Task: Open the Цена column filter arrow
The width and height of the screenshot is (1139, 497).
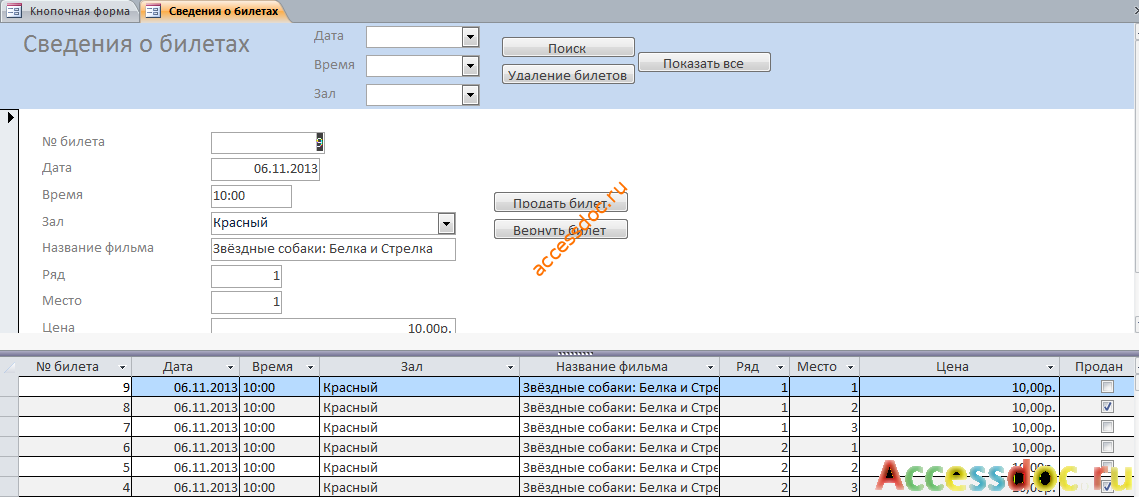Action: (x=1050, y=368)
